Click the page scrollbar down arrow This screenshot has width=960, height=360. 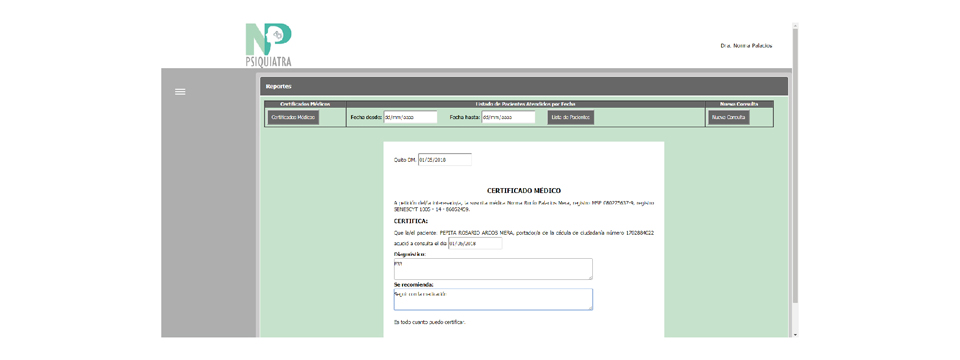(x=795, y=334)
